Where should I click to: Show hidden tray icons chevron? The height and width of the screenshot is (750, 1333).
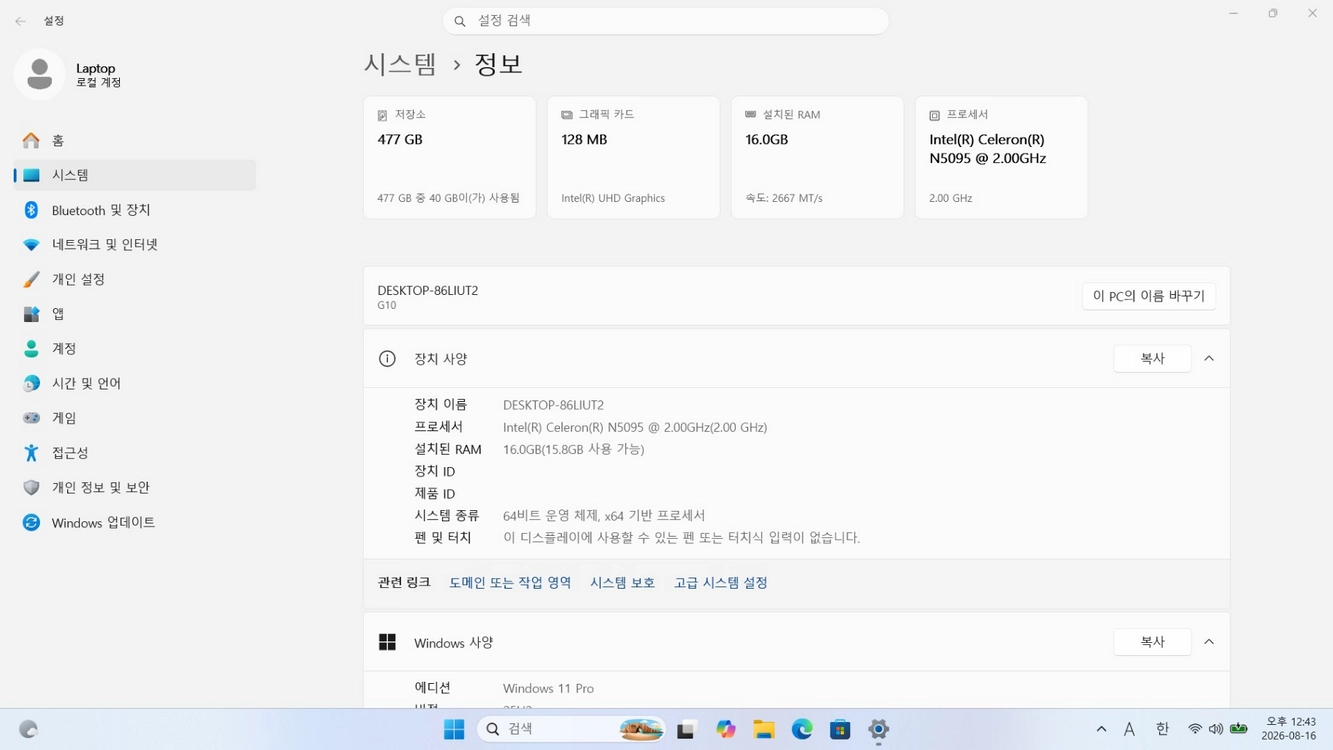(1101, 730)
